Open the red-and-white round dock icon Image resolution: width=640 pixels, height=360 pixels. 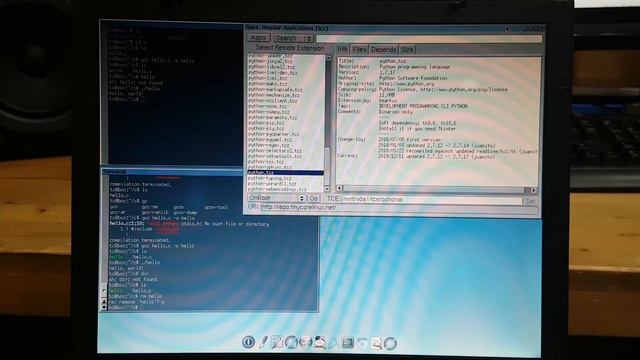click(x=305, y=342)
